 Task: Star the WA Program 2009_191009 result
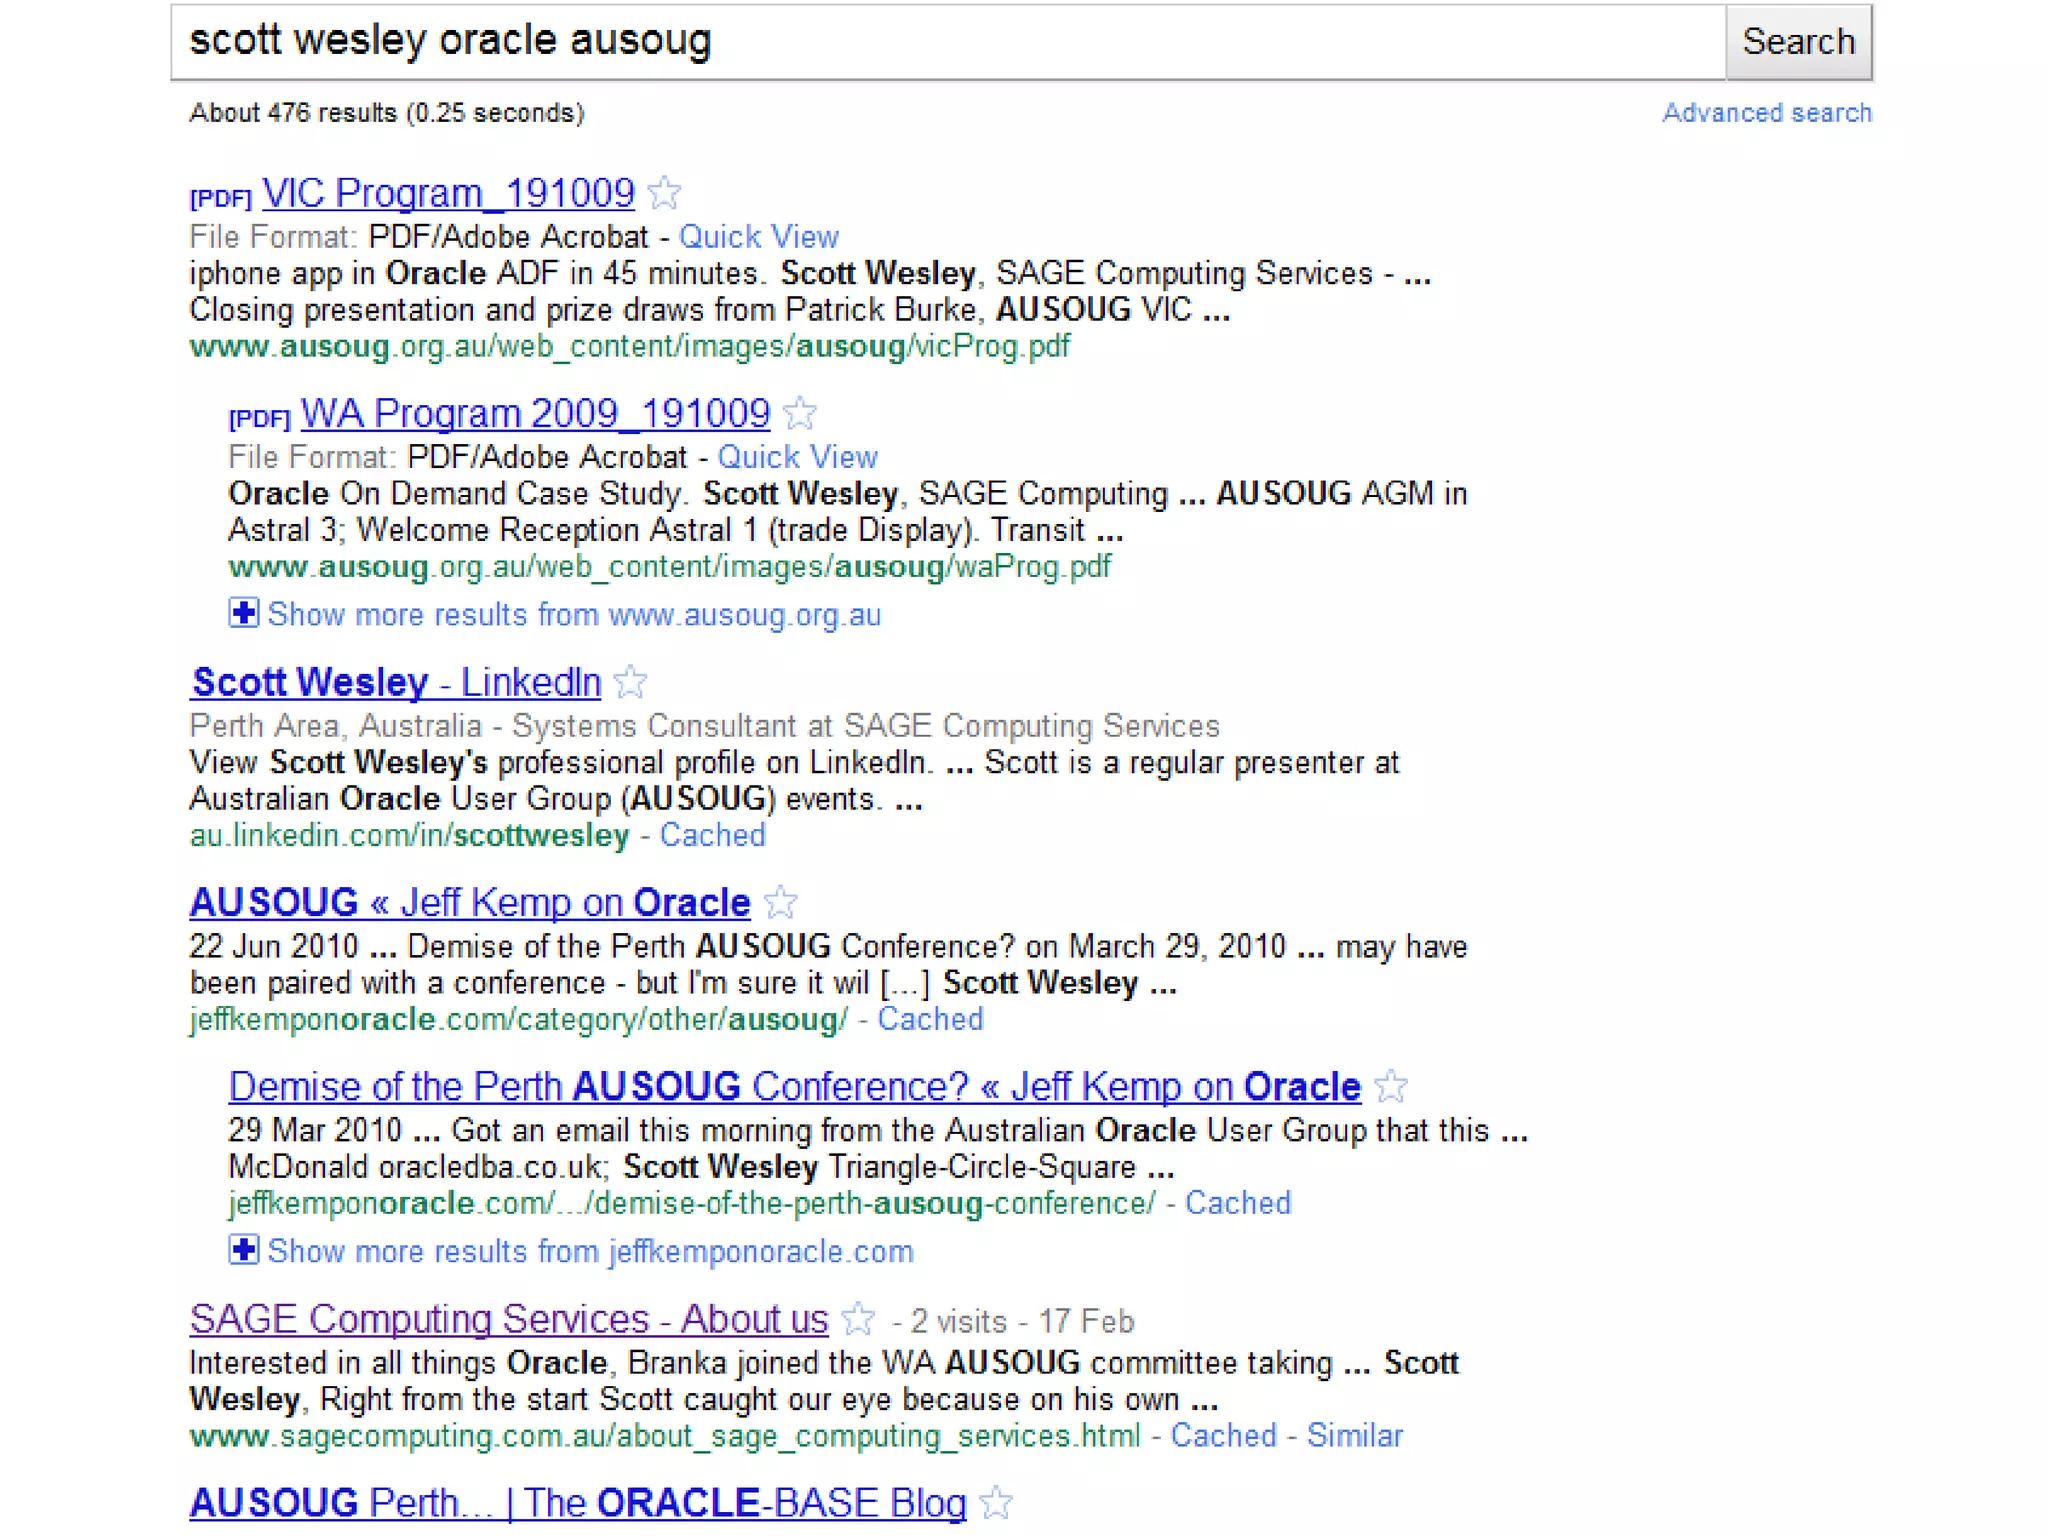(x=800, y=413)
